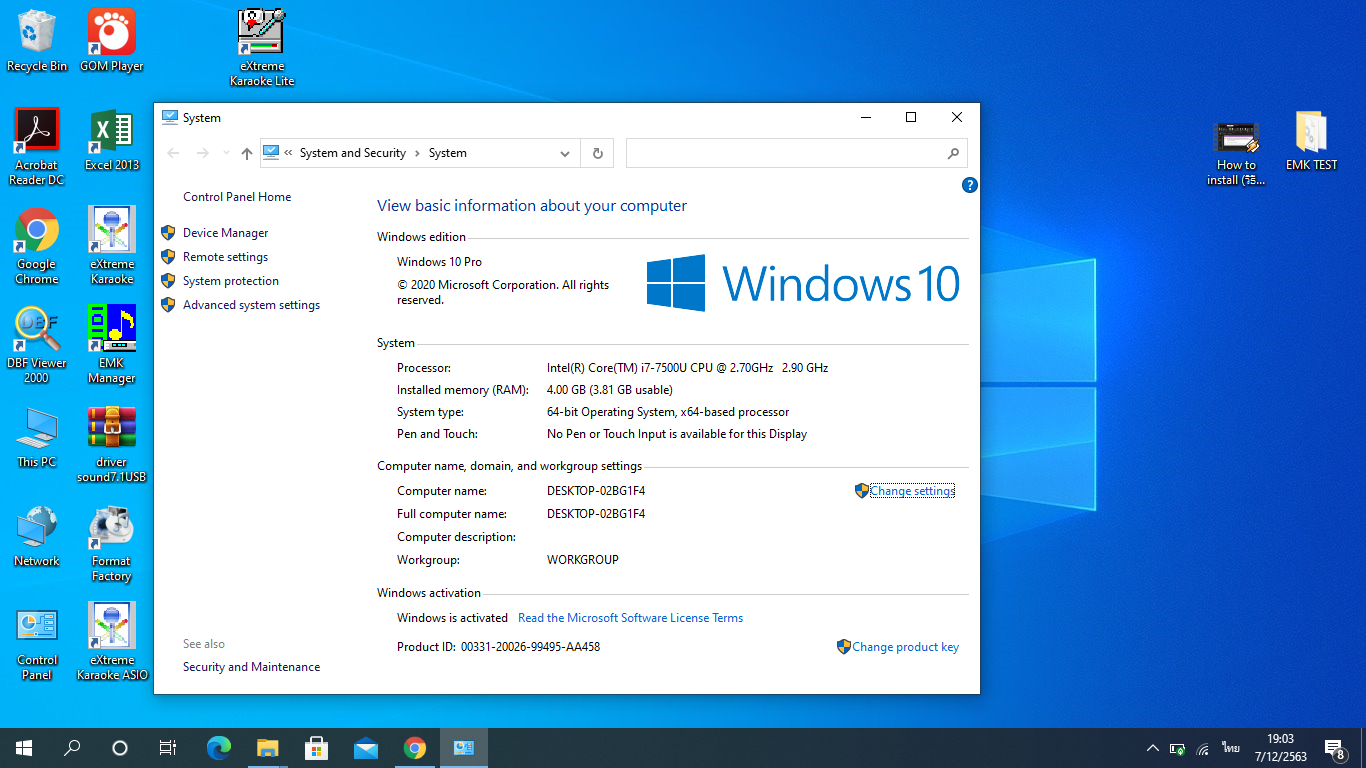
Task: Click the System control panel taskbar button
Action: [x=464, y=748]
